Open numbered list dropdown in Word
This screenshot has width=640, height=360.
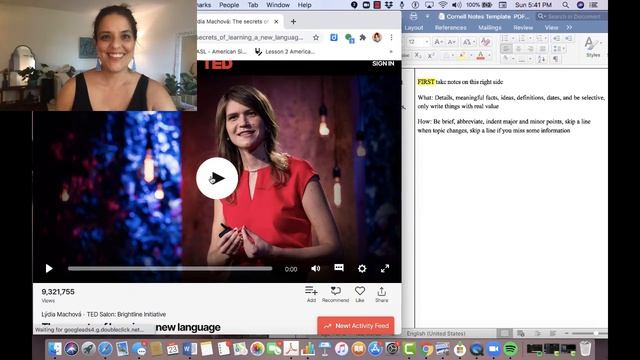[530, 38]
